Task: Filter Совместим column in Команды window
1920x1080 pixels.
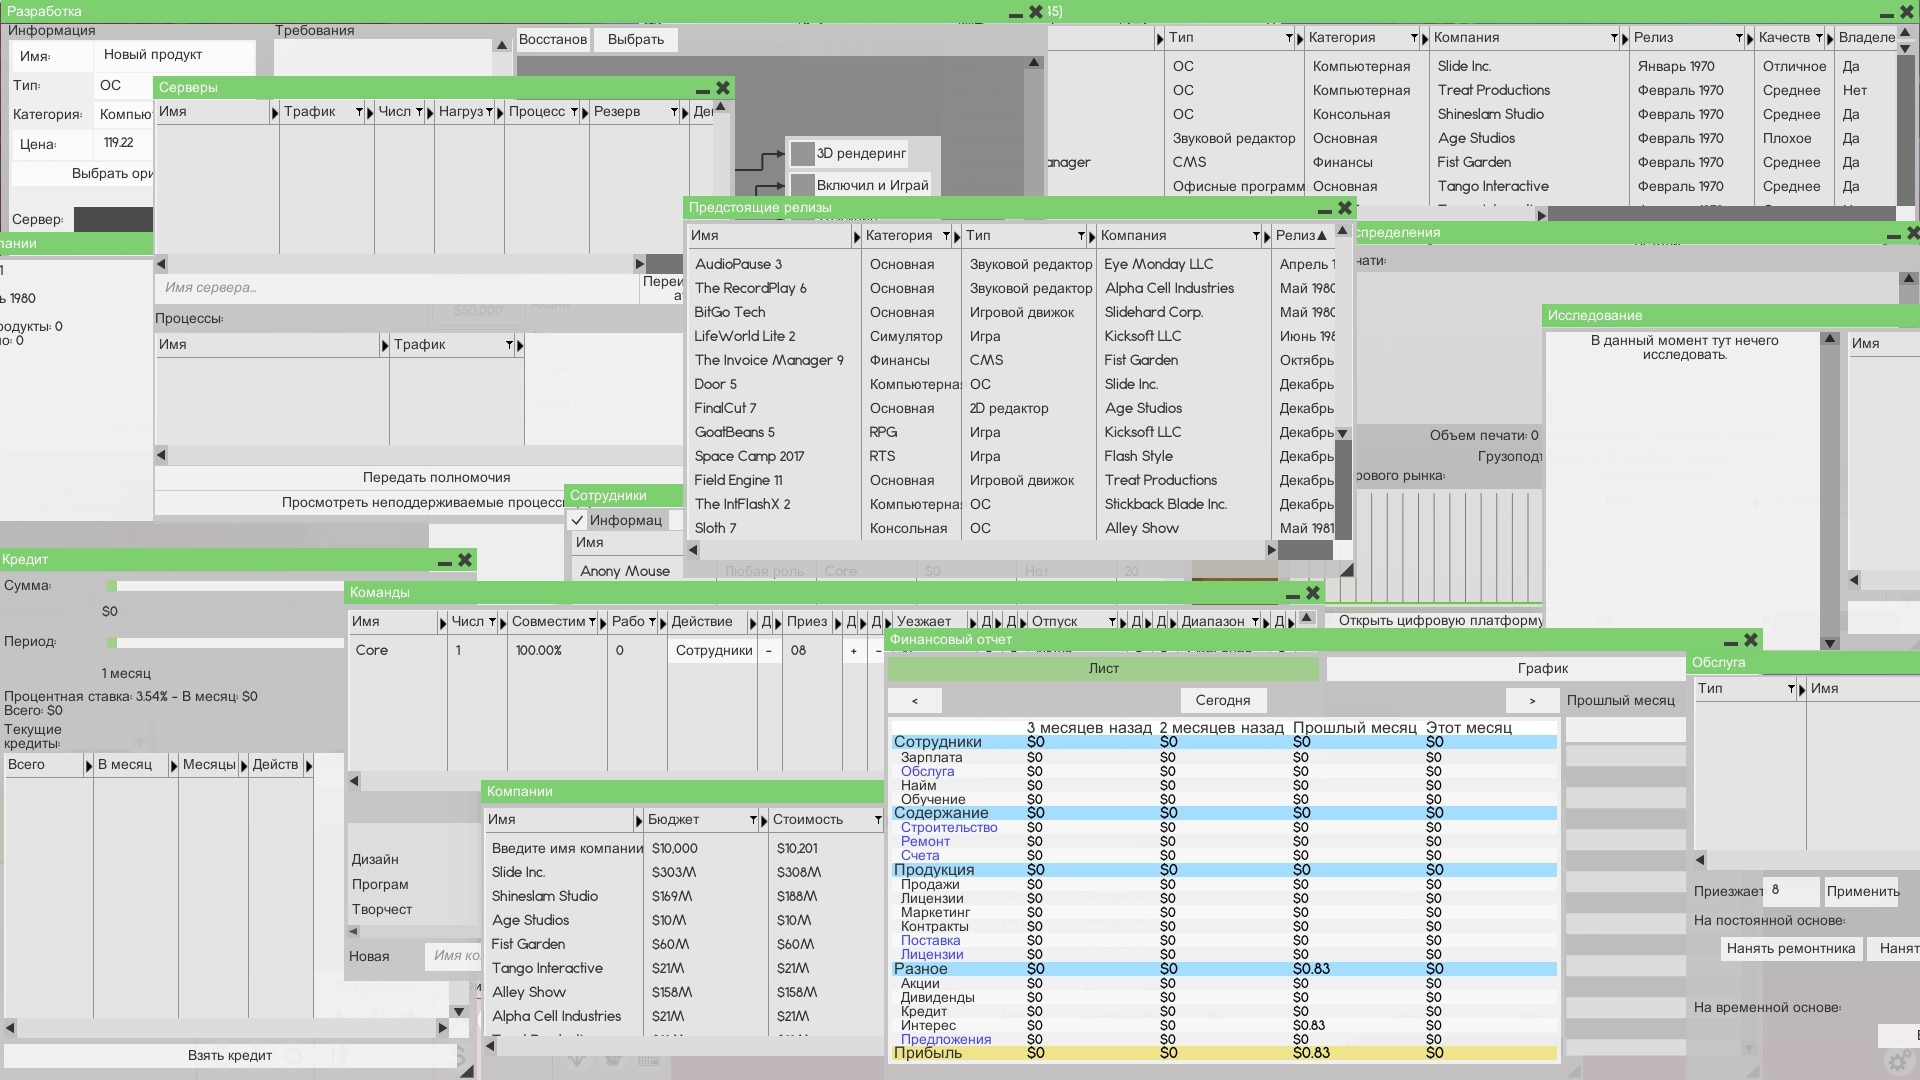Action: pyautogui.click(x=592, y=622)
